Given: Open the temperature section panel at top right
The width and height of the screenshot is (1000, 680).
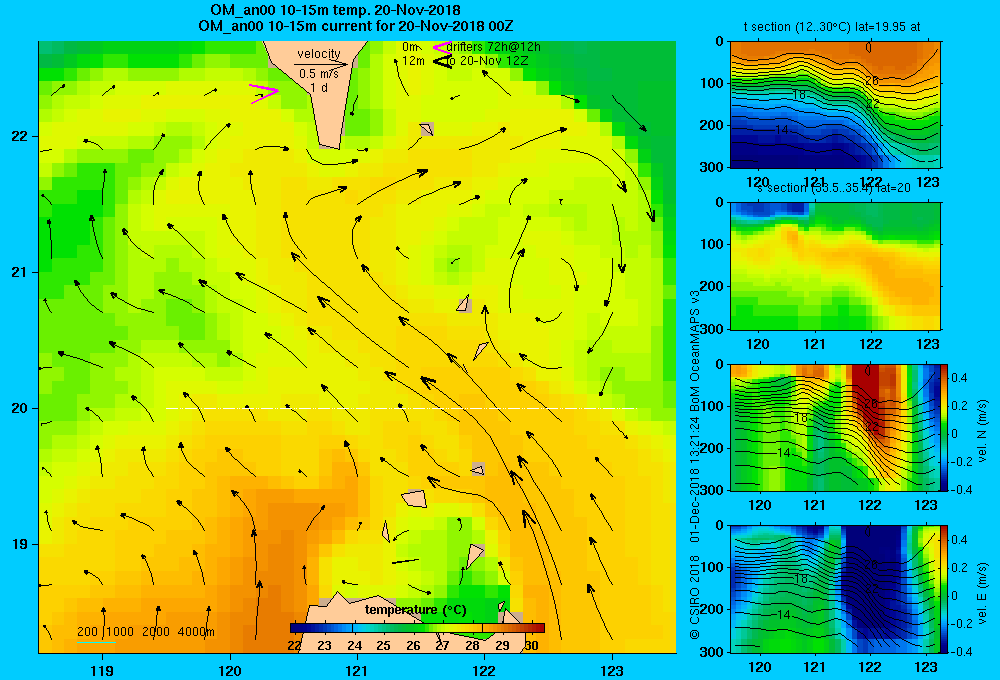Looking at the screenshot, I should pyautogui.click(x=835, y=105).
